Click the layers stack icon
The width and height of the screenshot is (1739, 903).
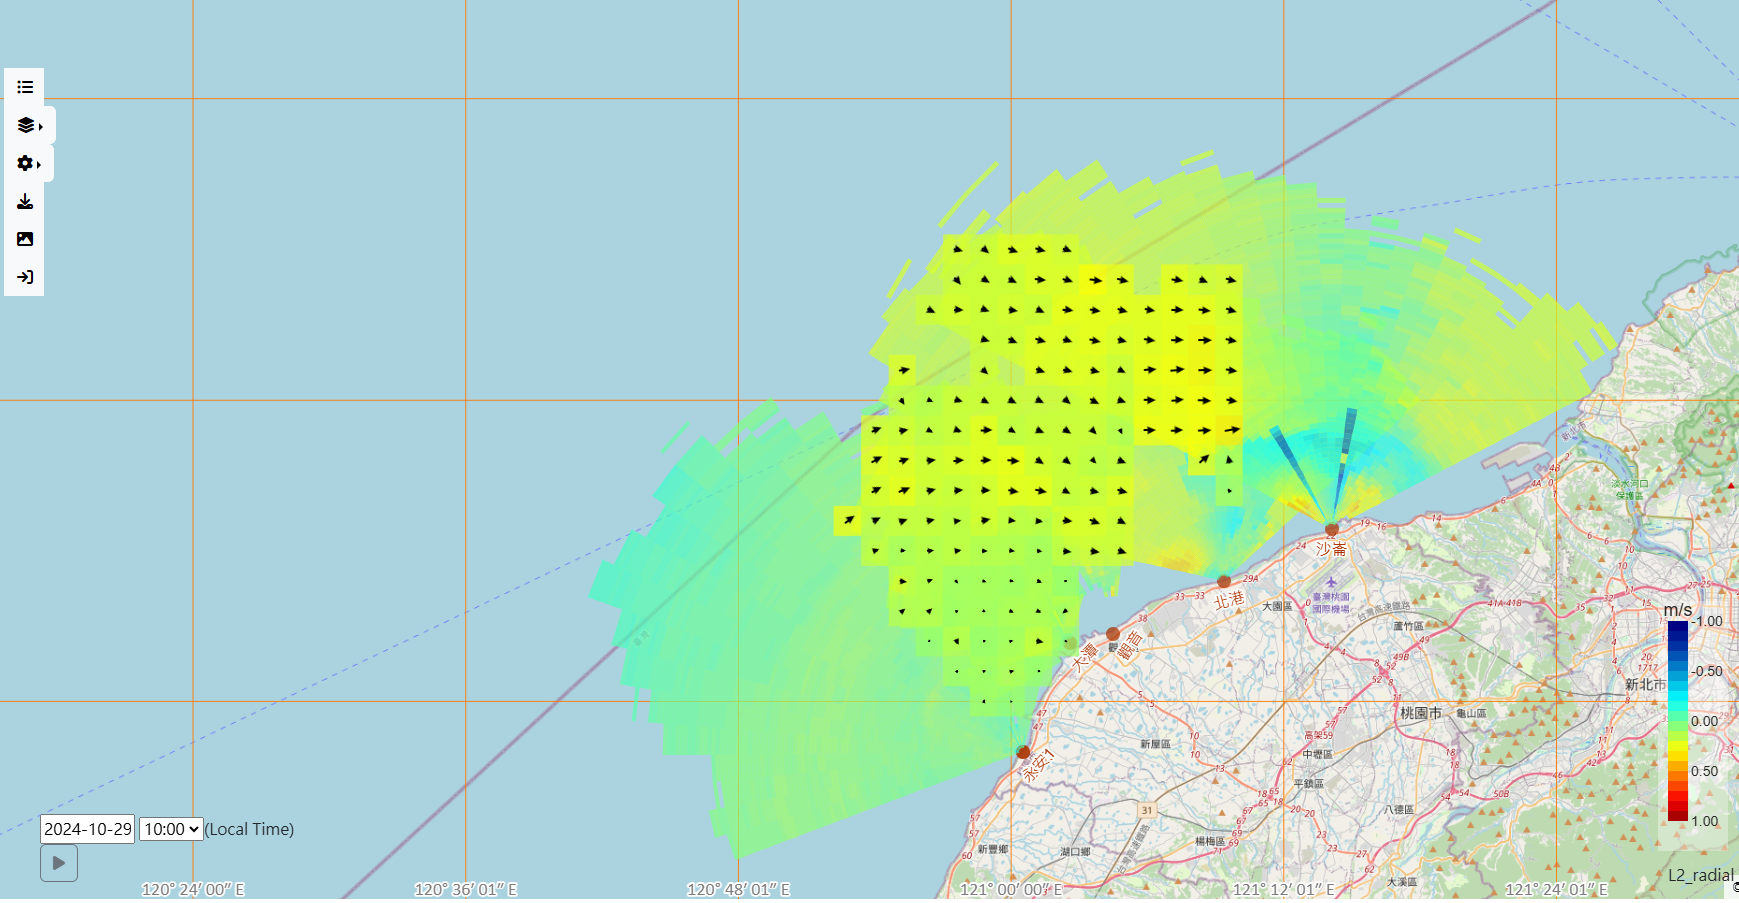pyautogui.click(x=25, y=125)
